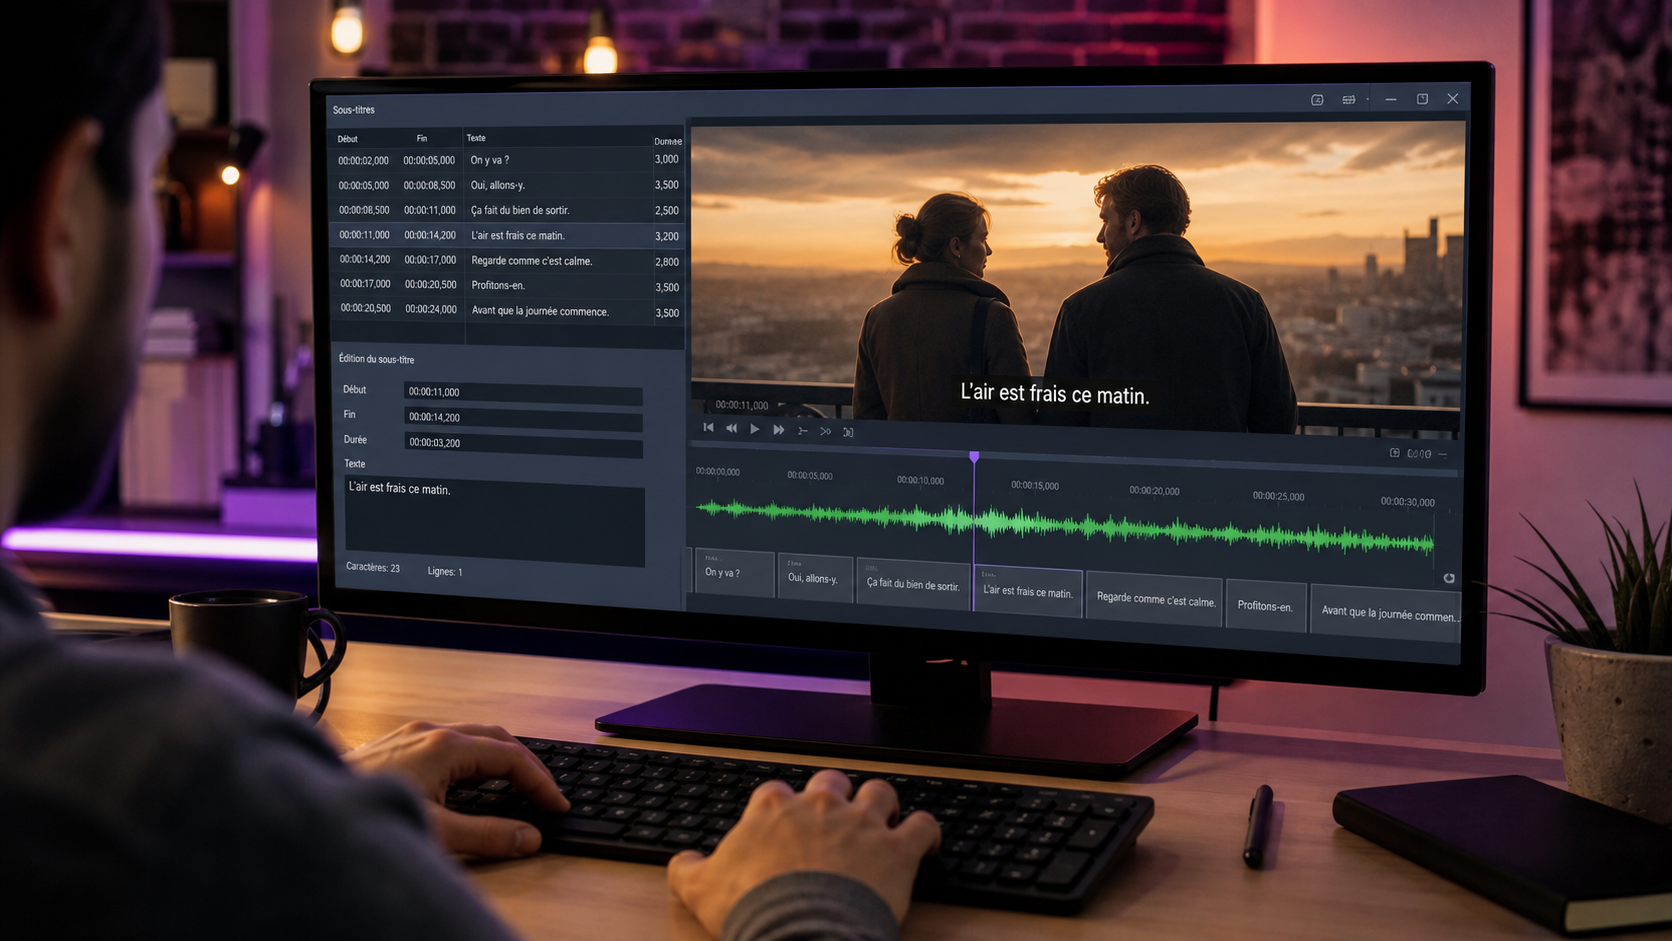Sort by the Durée column header
Image resolution: width=1672 pixels, height=941 pixels.
click(668, 141)
